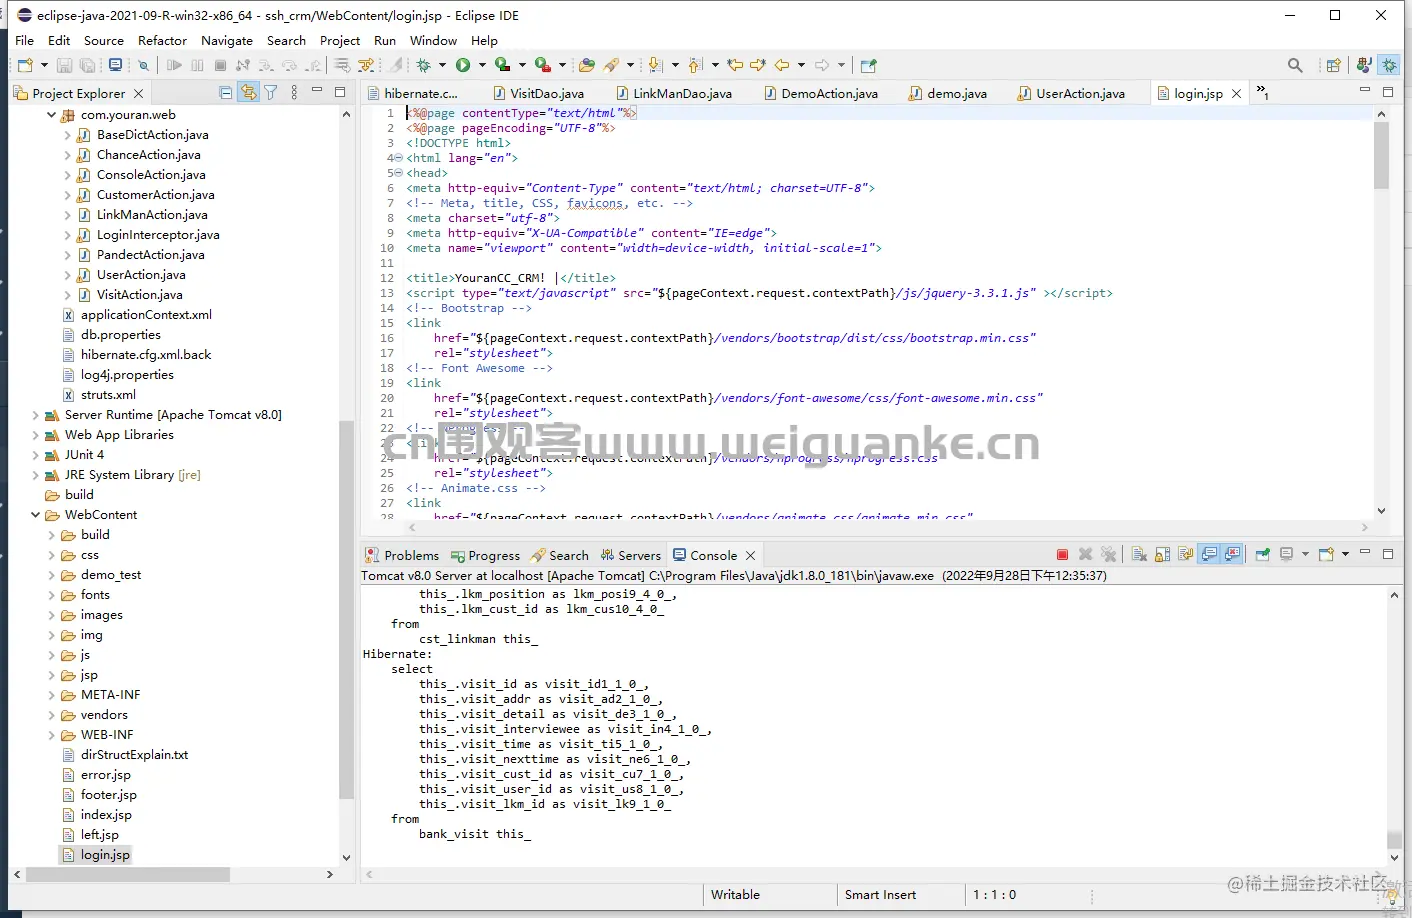Select applicationContext.xml file
The width and height of the screenshot is (1412, 918).
146,315
